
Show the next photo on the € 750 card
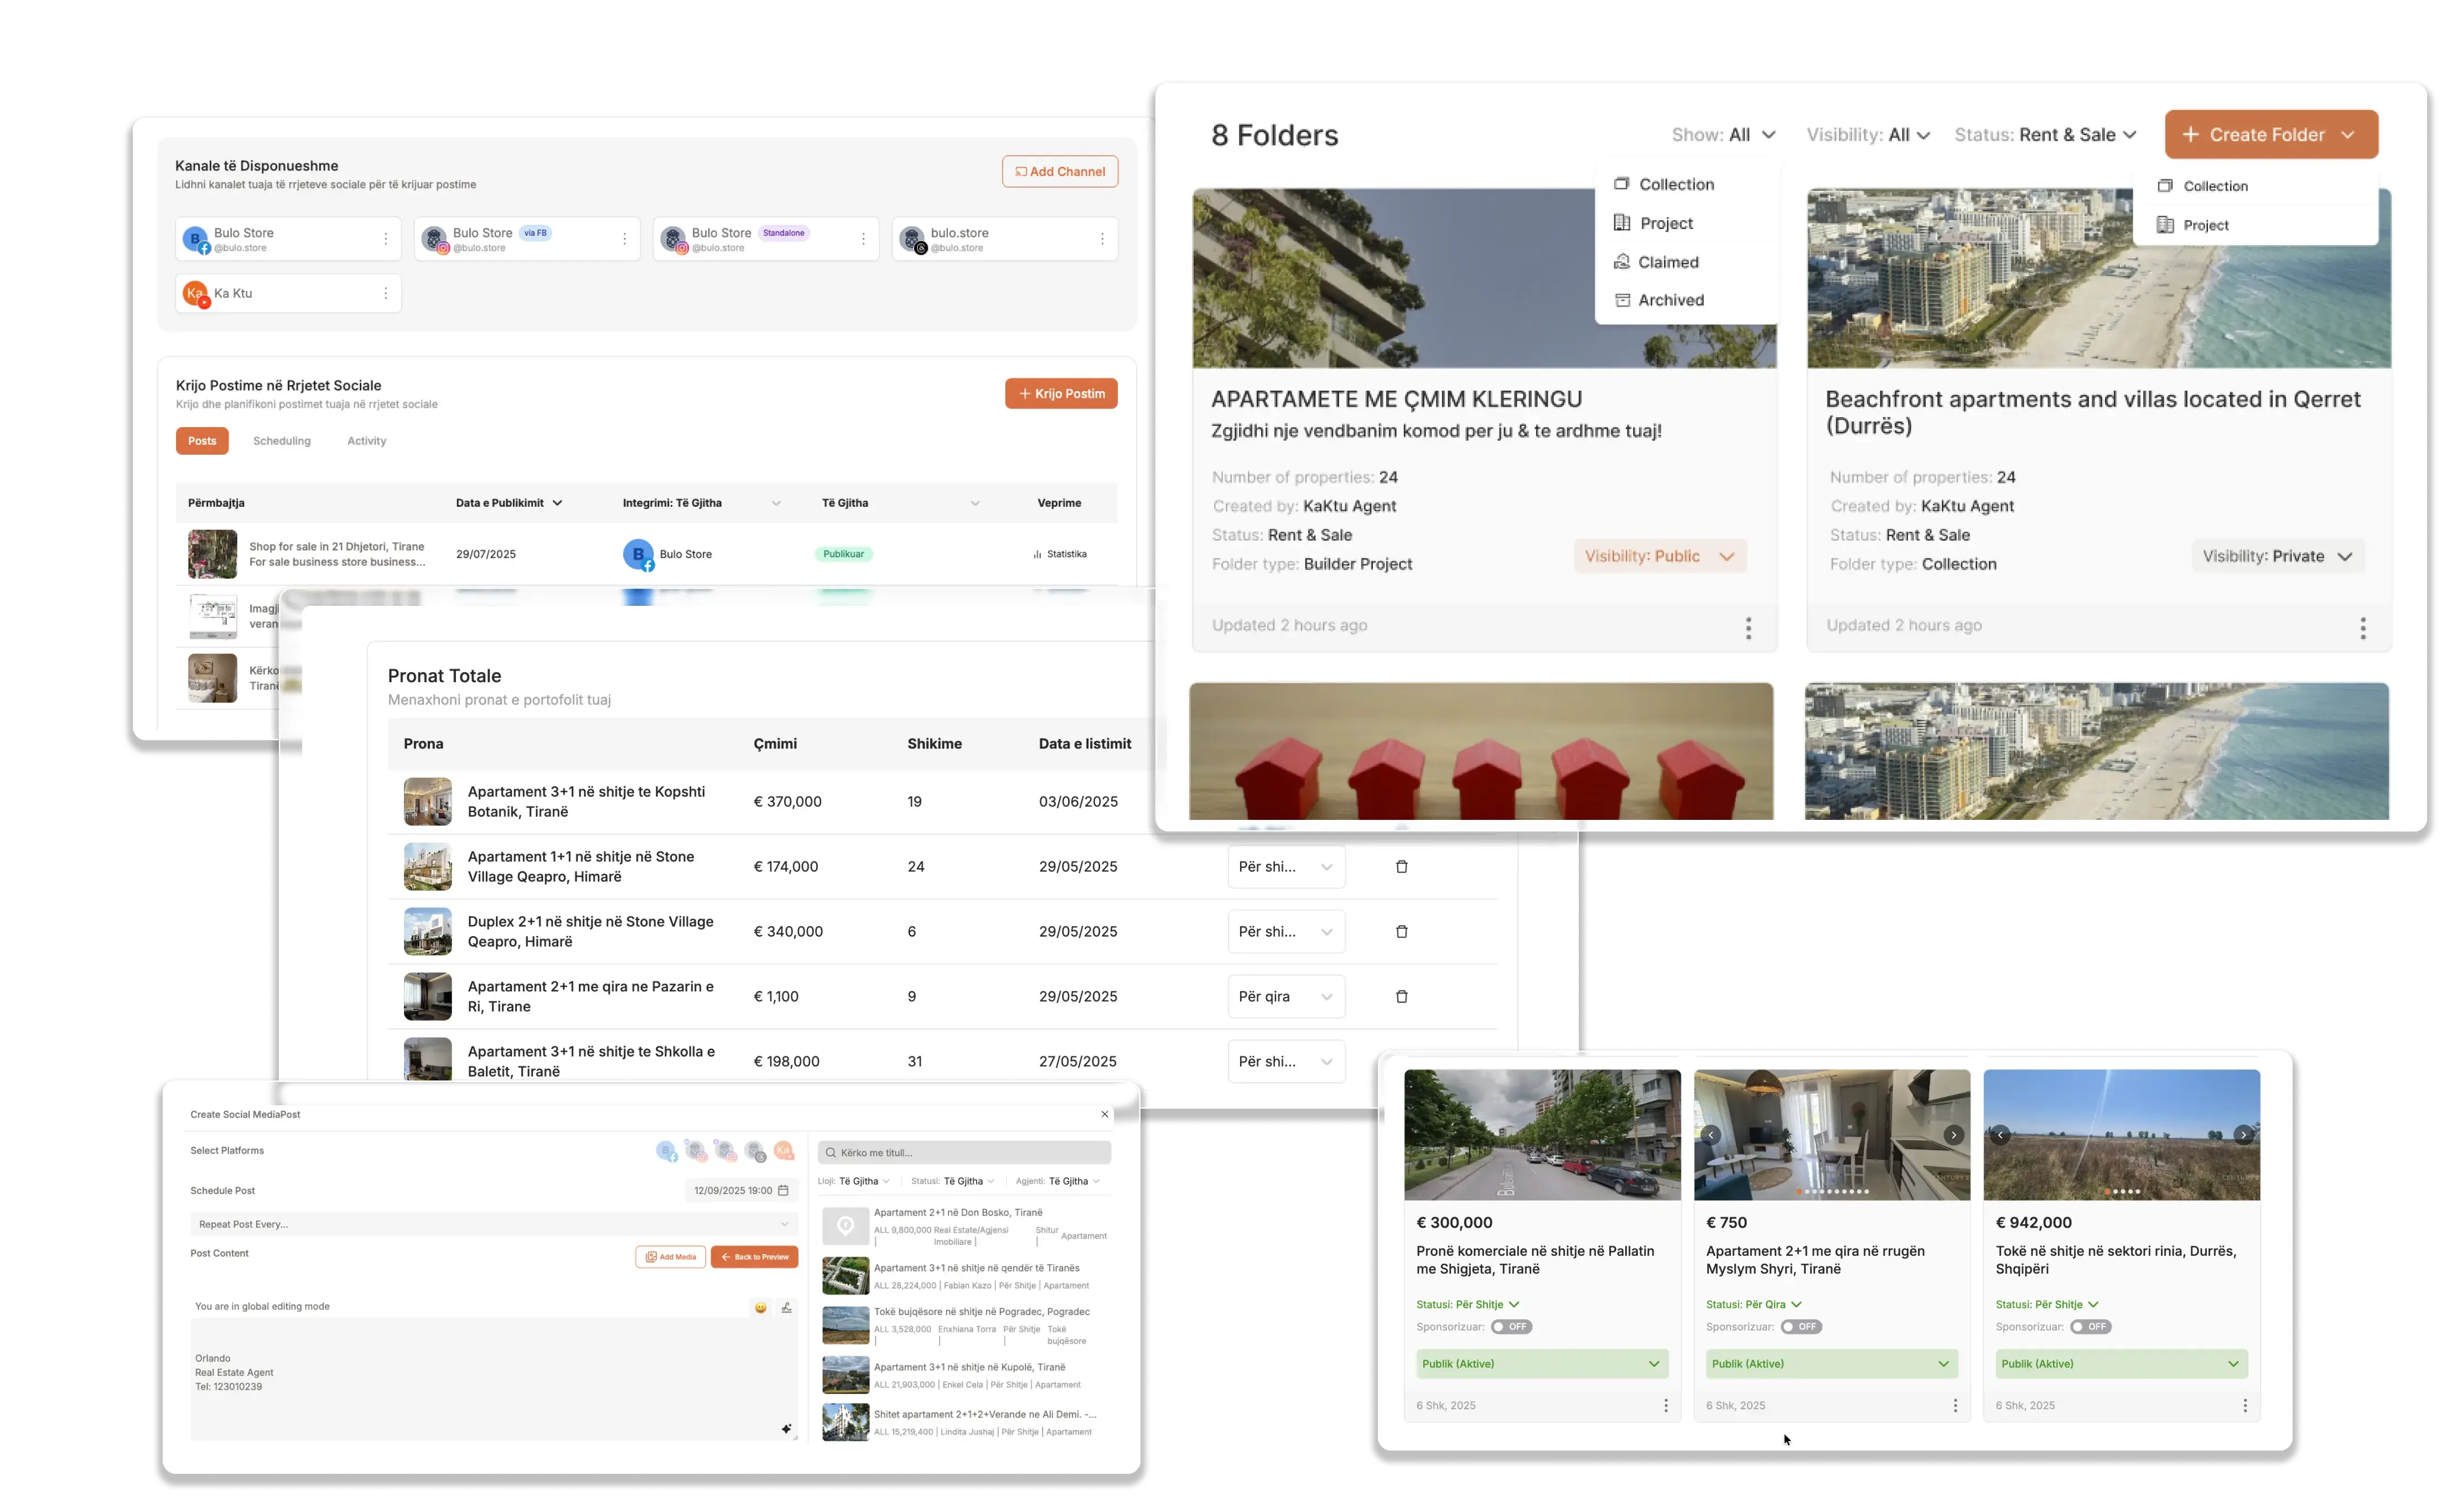[1953, 1135]
